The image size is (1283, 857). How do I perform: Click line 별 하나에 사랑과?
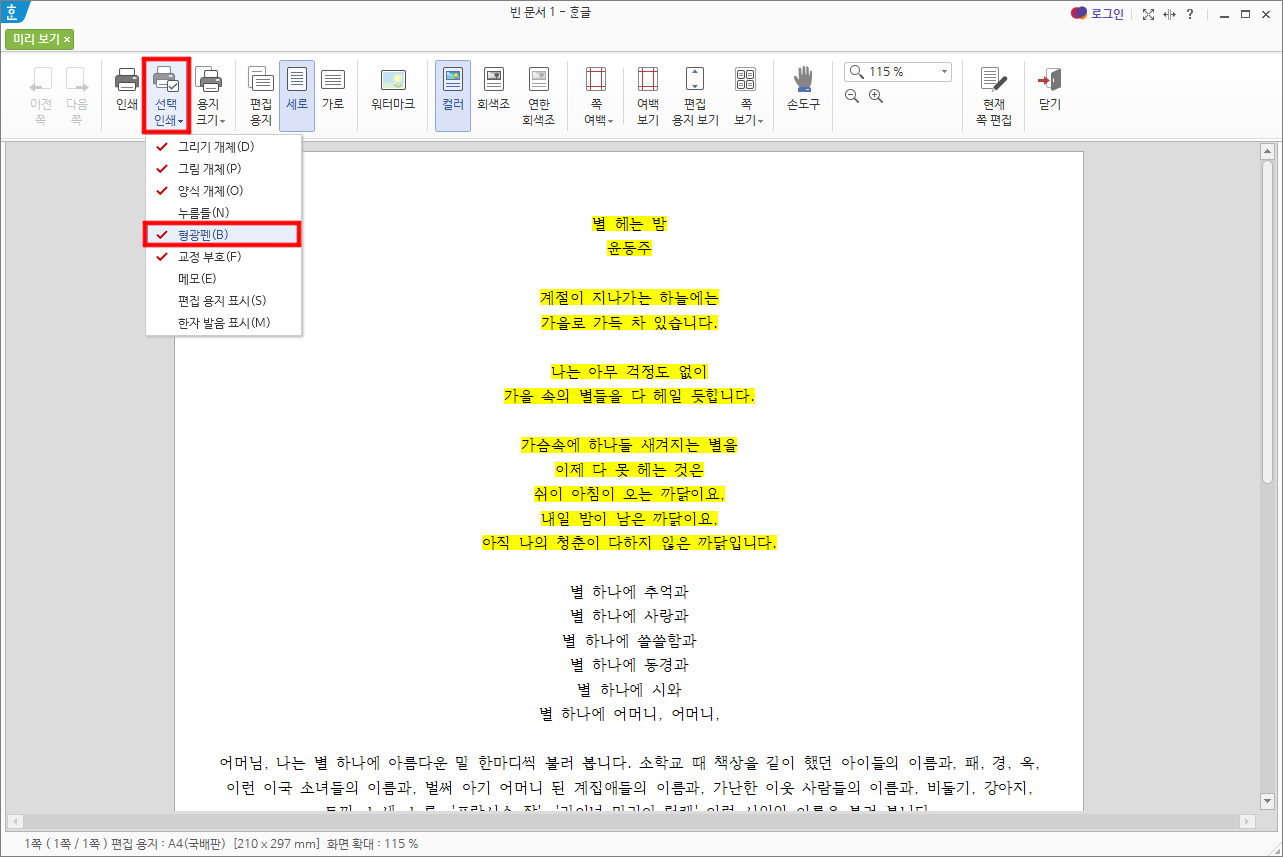[x=629, y=616]
